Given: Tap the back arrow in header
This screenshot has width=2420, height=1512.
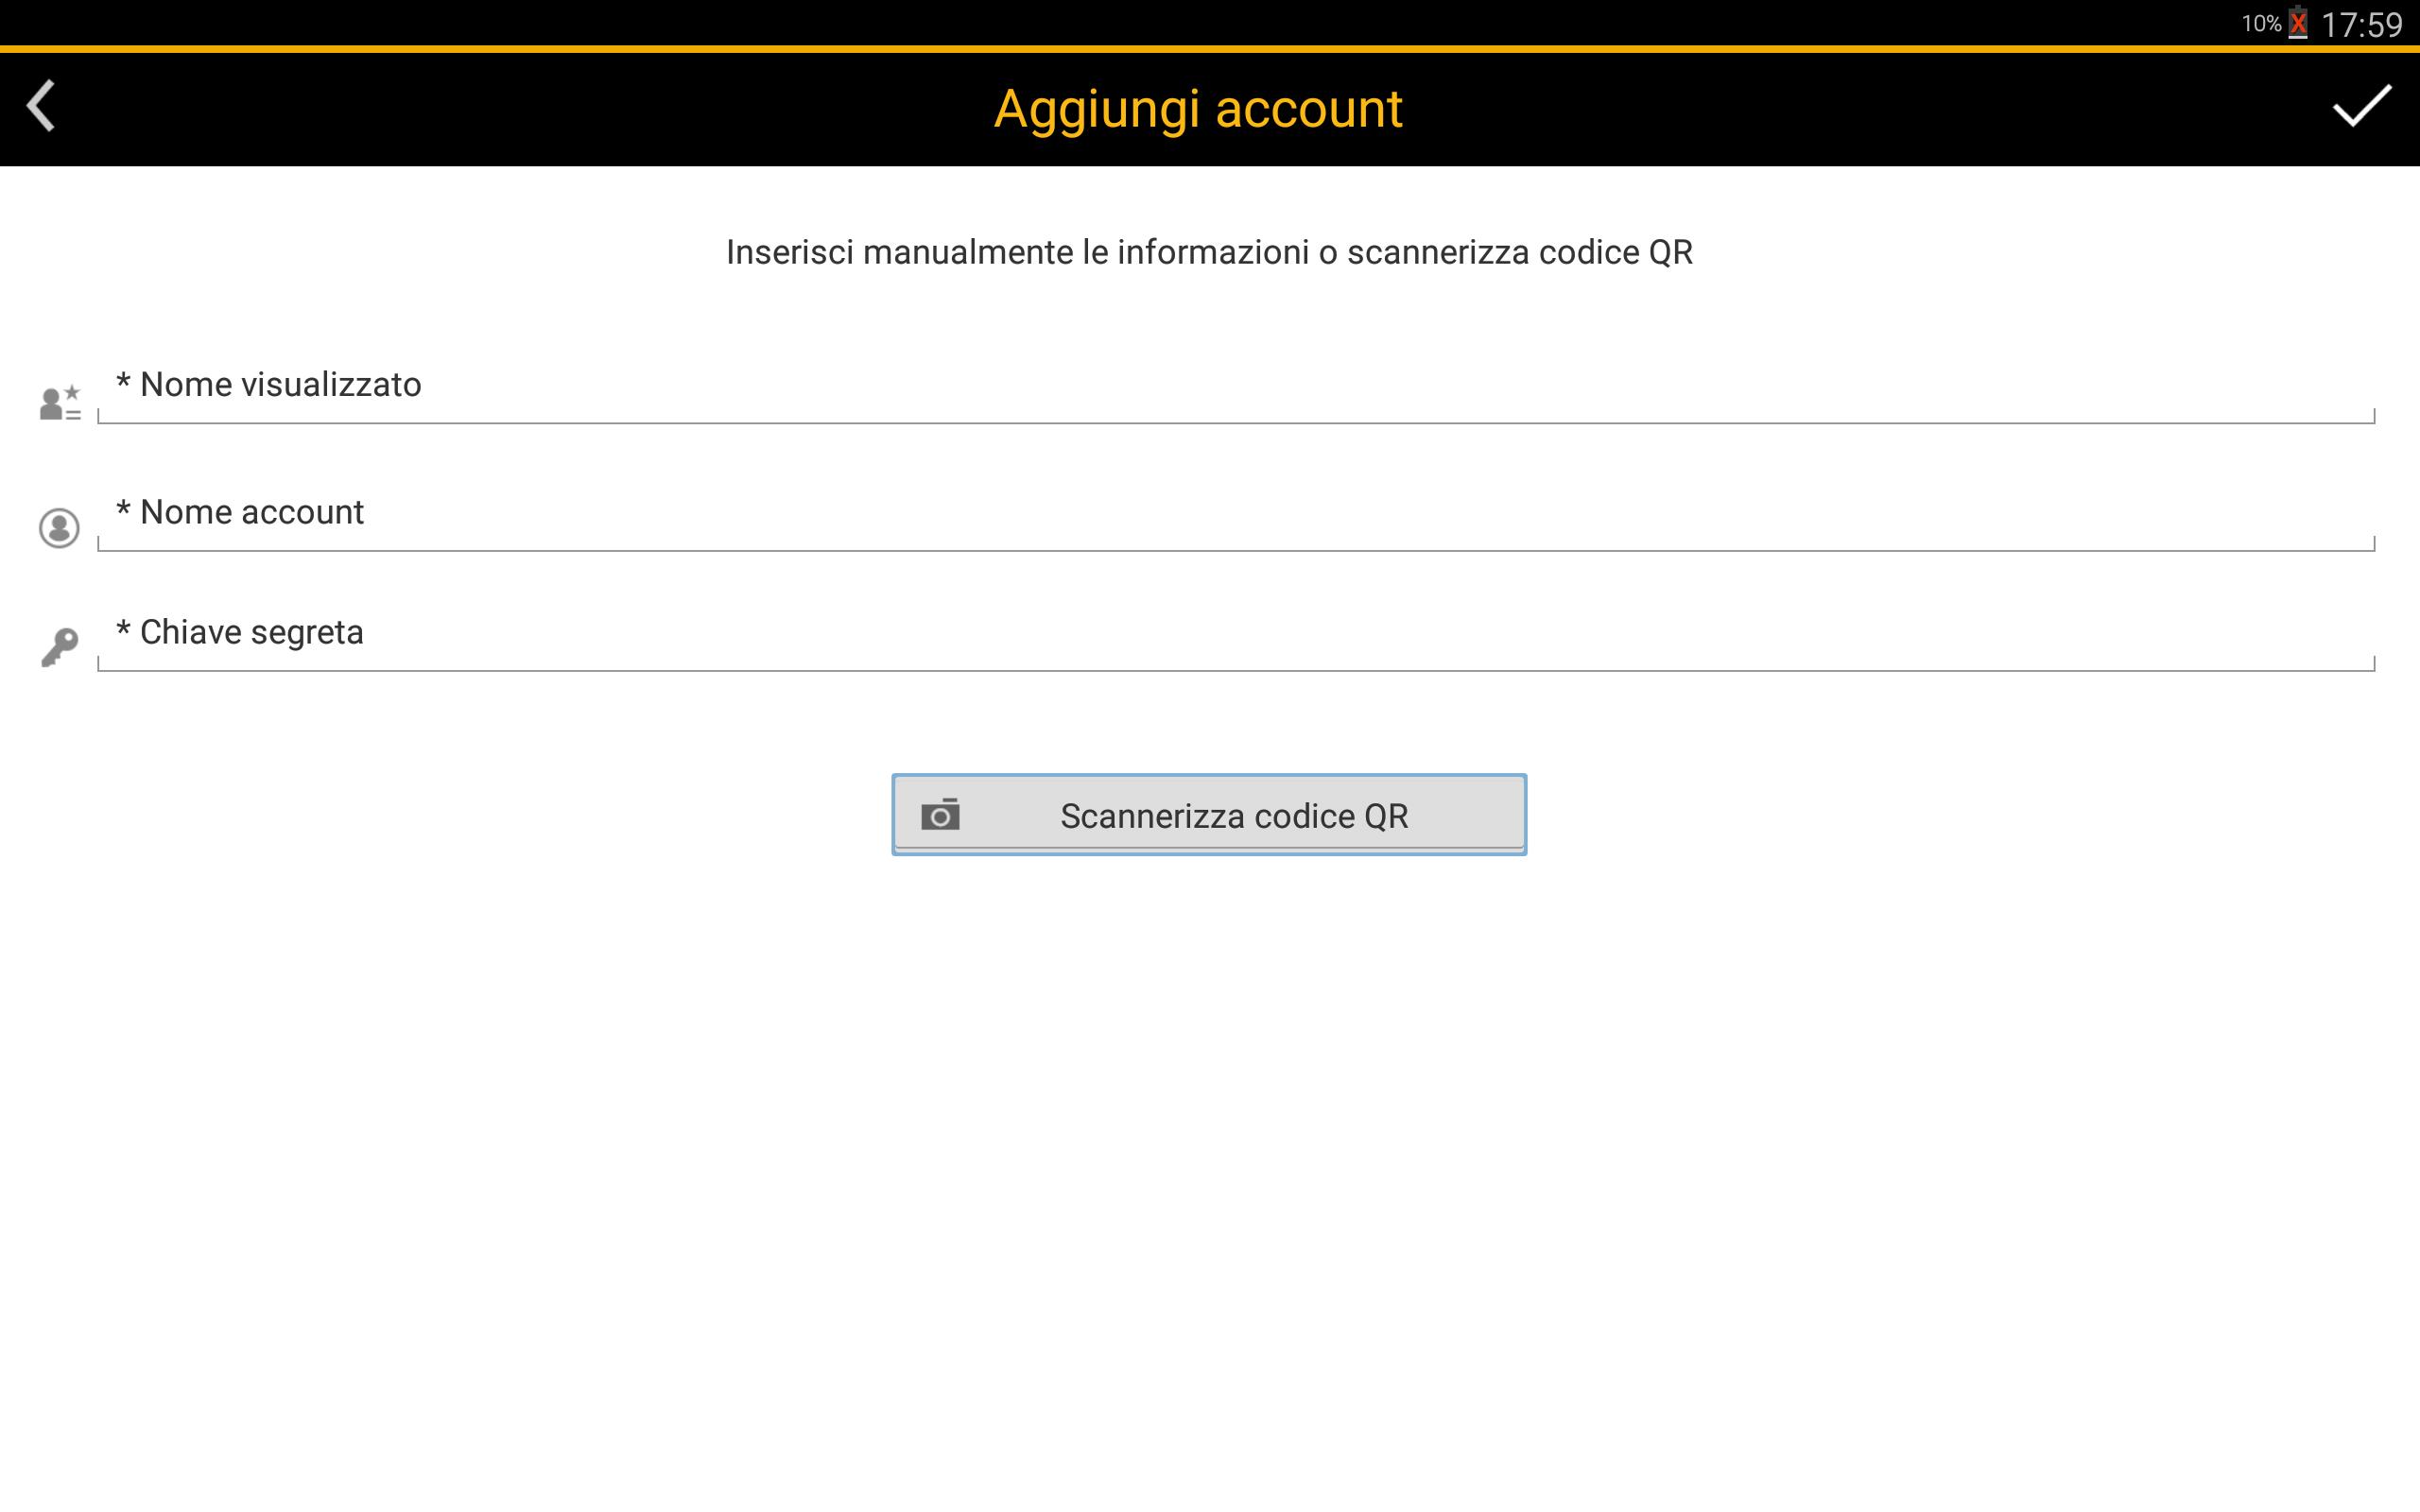Looking at the screenshot, I should click(x=41, y=107).
